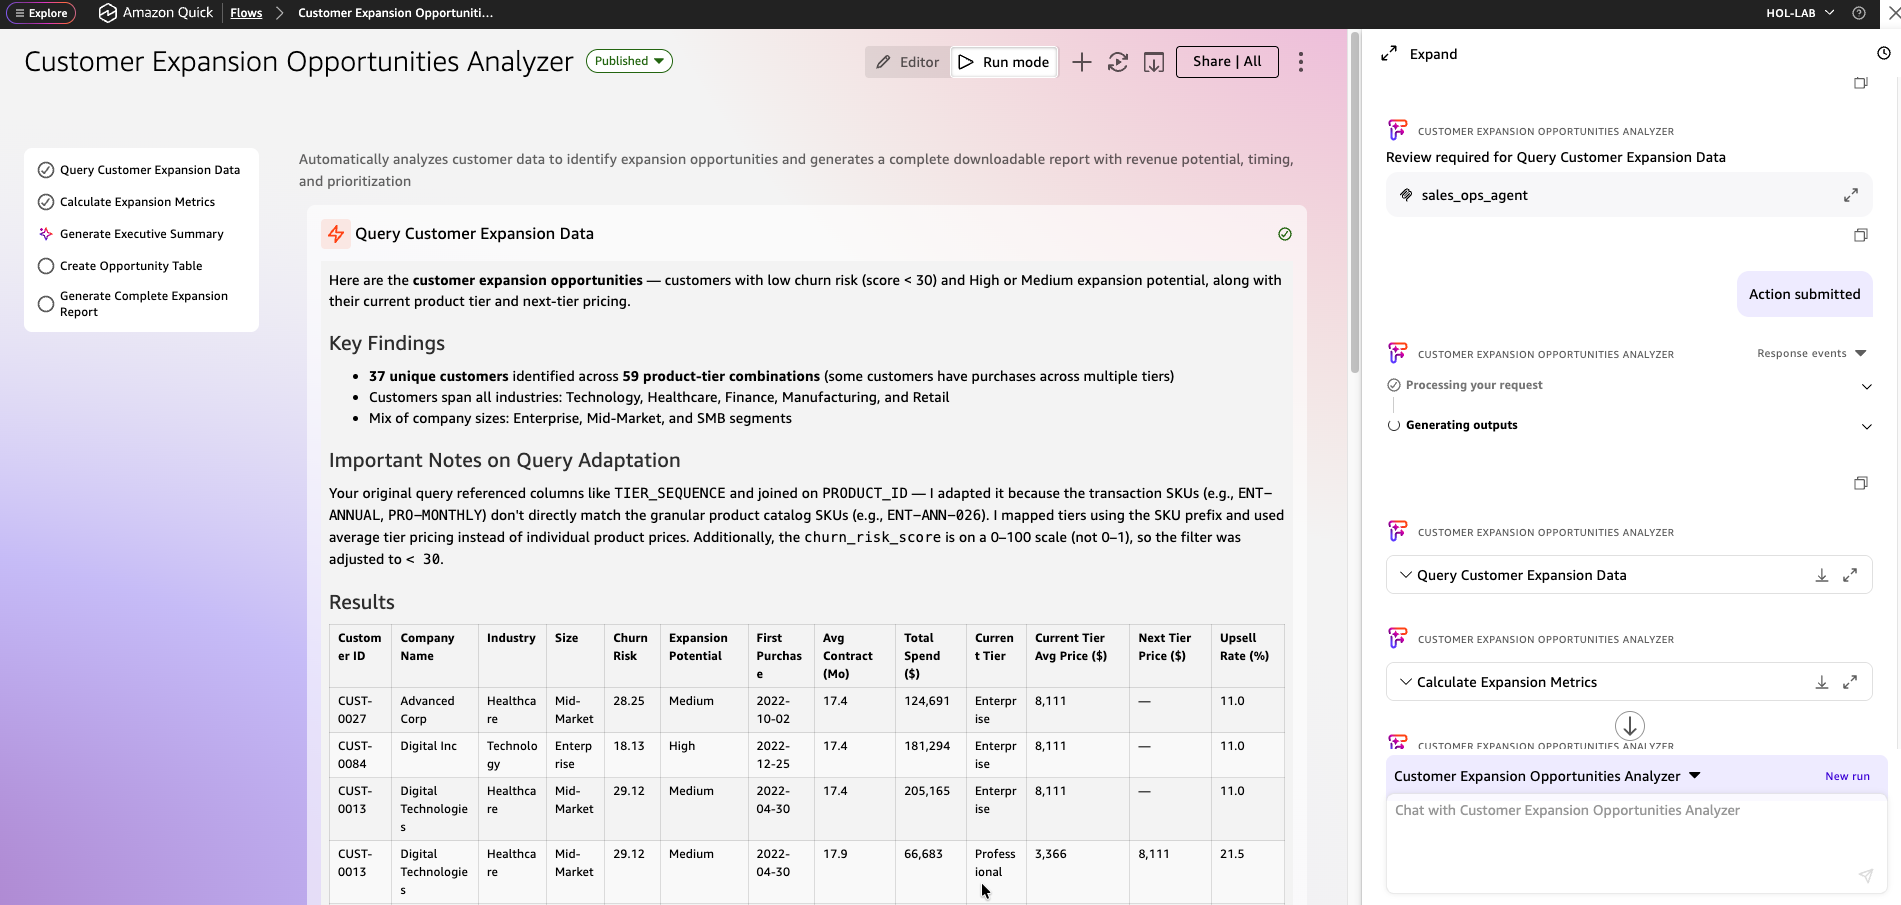This screenshot has width=1901, height=905.
Task: Switch to Editor mode
Action: pos(908,62)
